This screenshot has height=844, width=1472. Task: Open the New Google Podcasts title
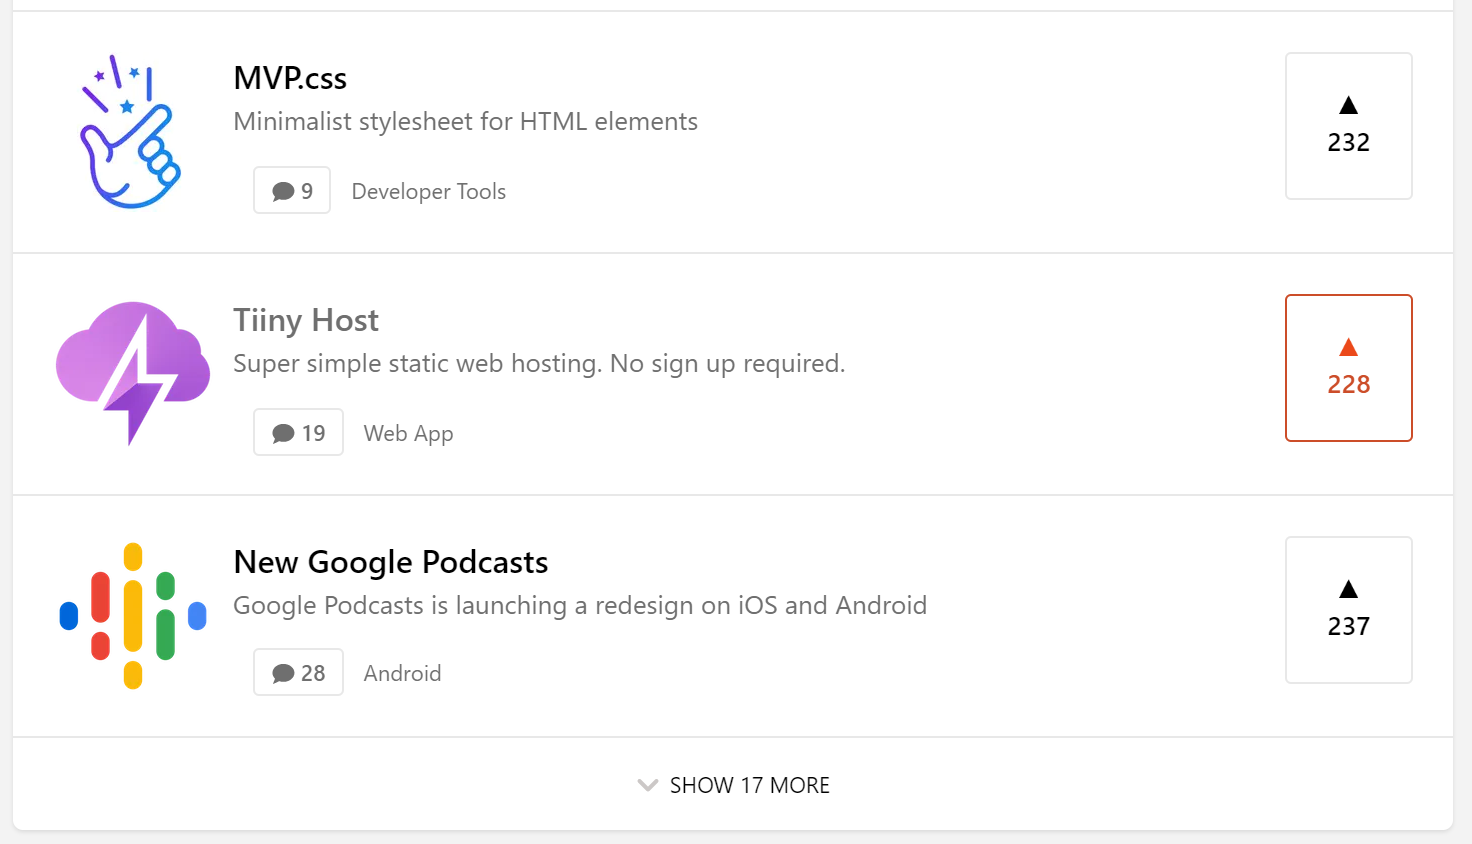coord(391,562)
